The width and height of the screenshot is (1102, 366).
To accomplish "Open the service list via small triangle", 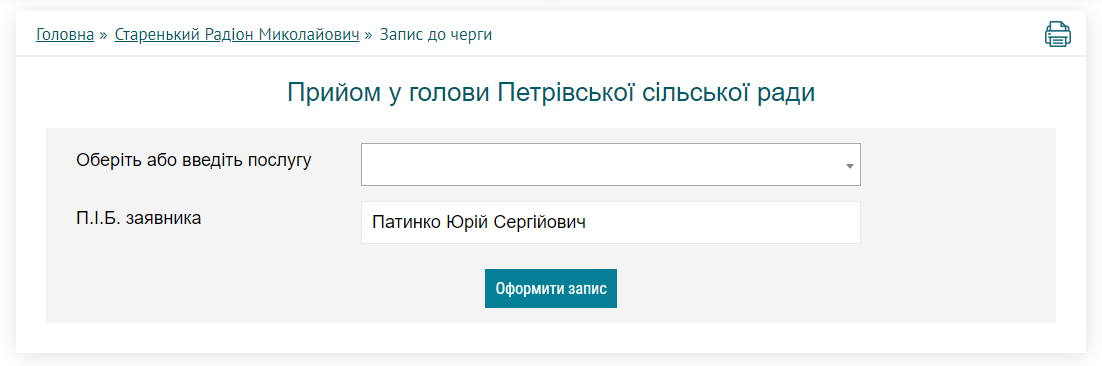I will [x=850, y=166].
